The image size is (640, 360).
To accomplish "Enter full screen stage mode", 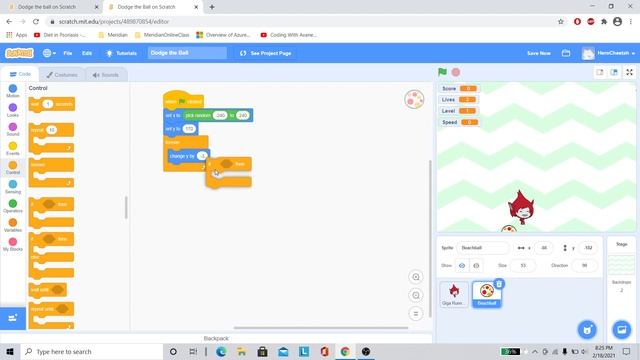I will 629,72.
